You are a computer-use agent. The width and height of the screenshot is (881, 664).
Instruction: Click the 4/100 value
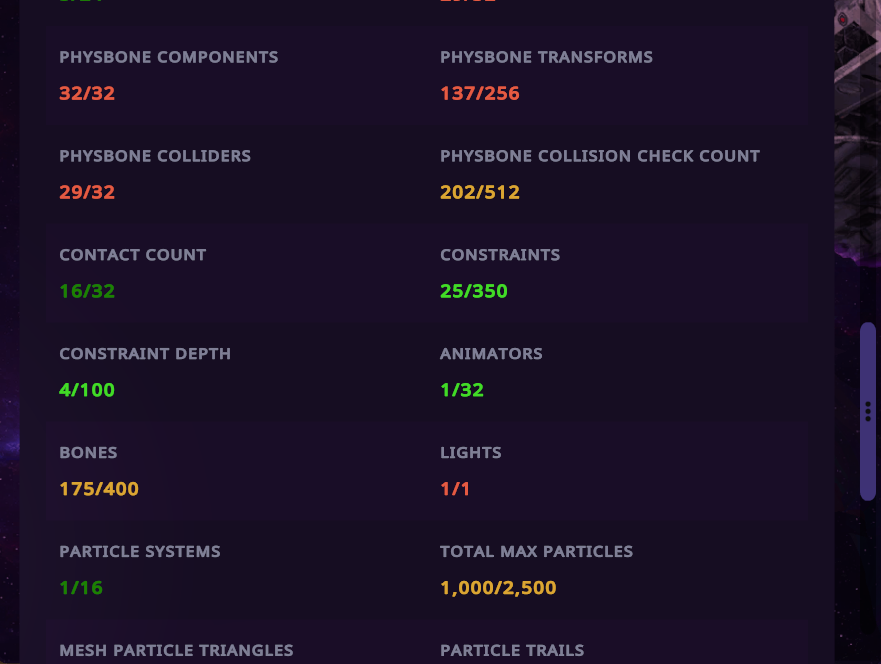pos(87,390)
